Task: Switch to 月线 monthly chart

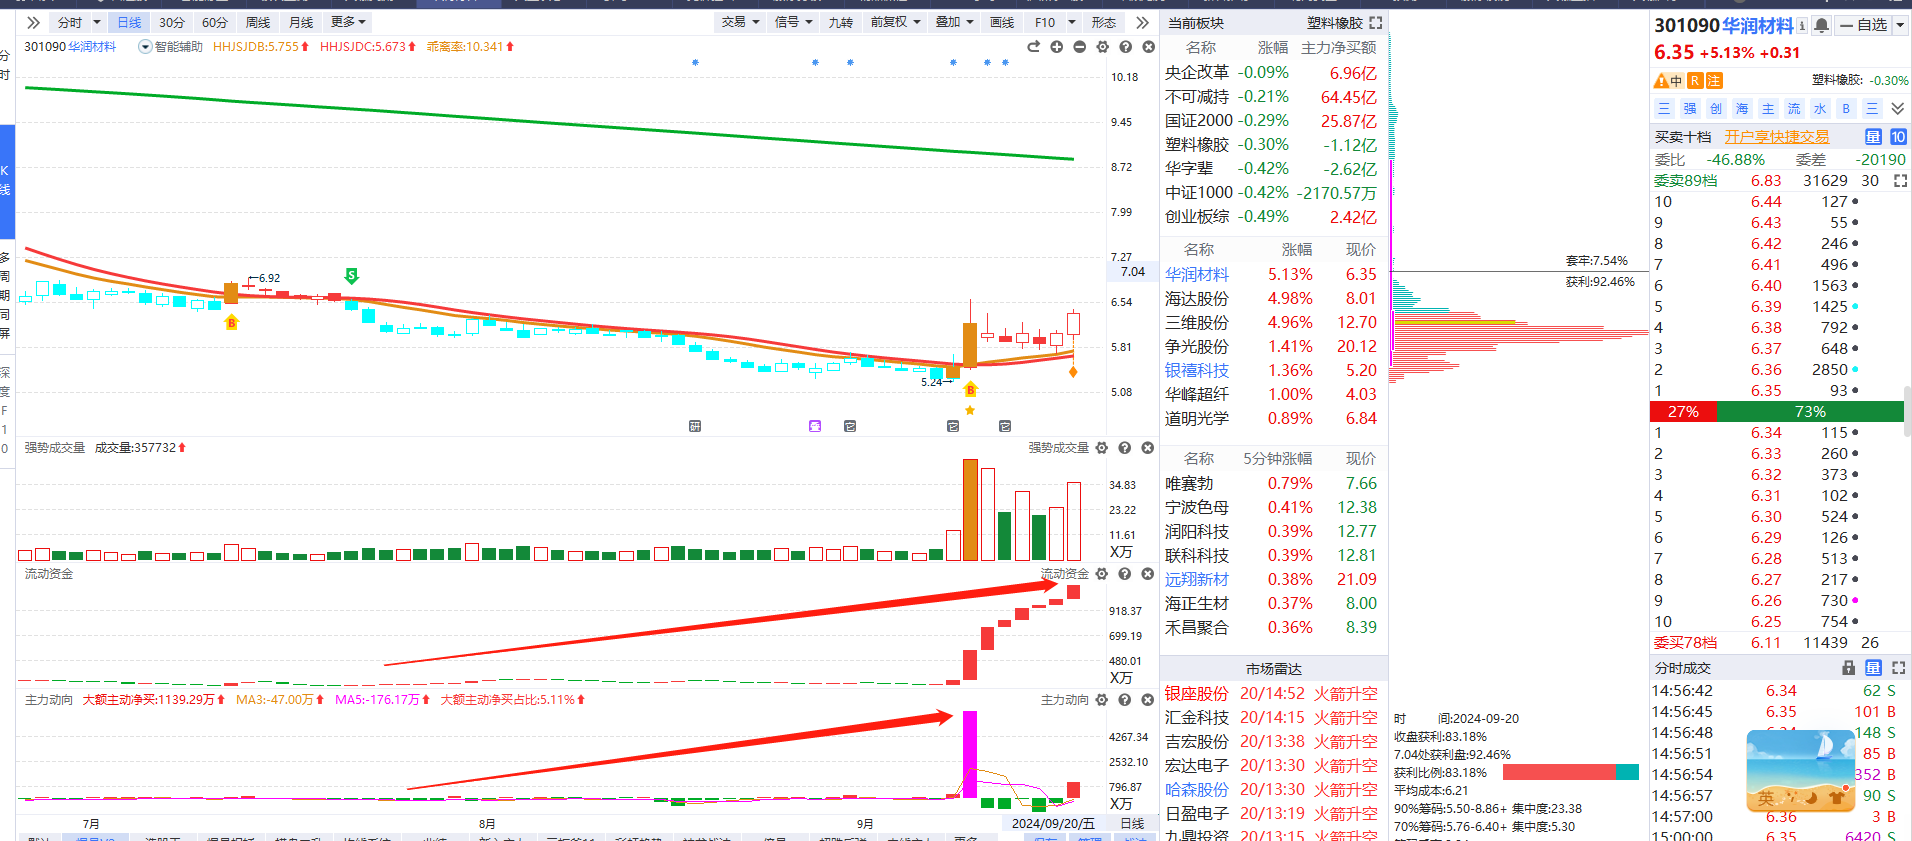Action: (x=301, y=22)
